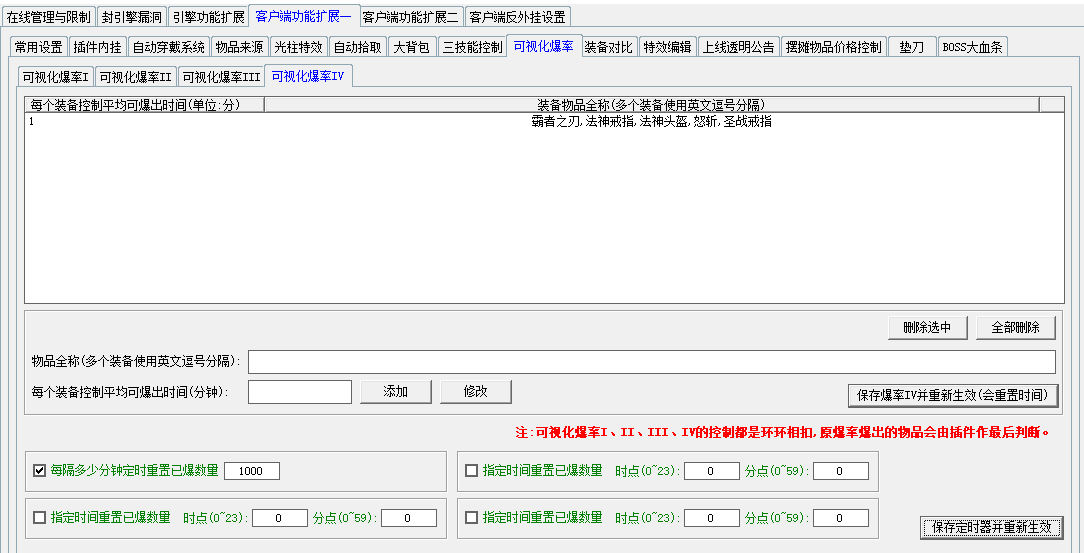1084x553 pixels.
Task: Open the 大背包 tab
Action: click(411, 47)
